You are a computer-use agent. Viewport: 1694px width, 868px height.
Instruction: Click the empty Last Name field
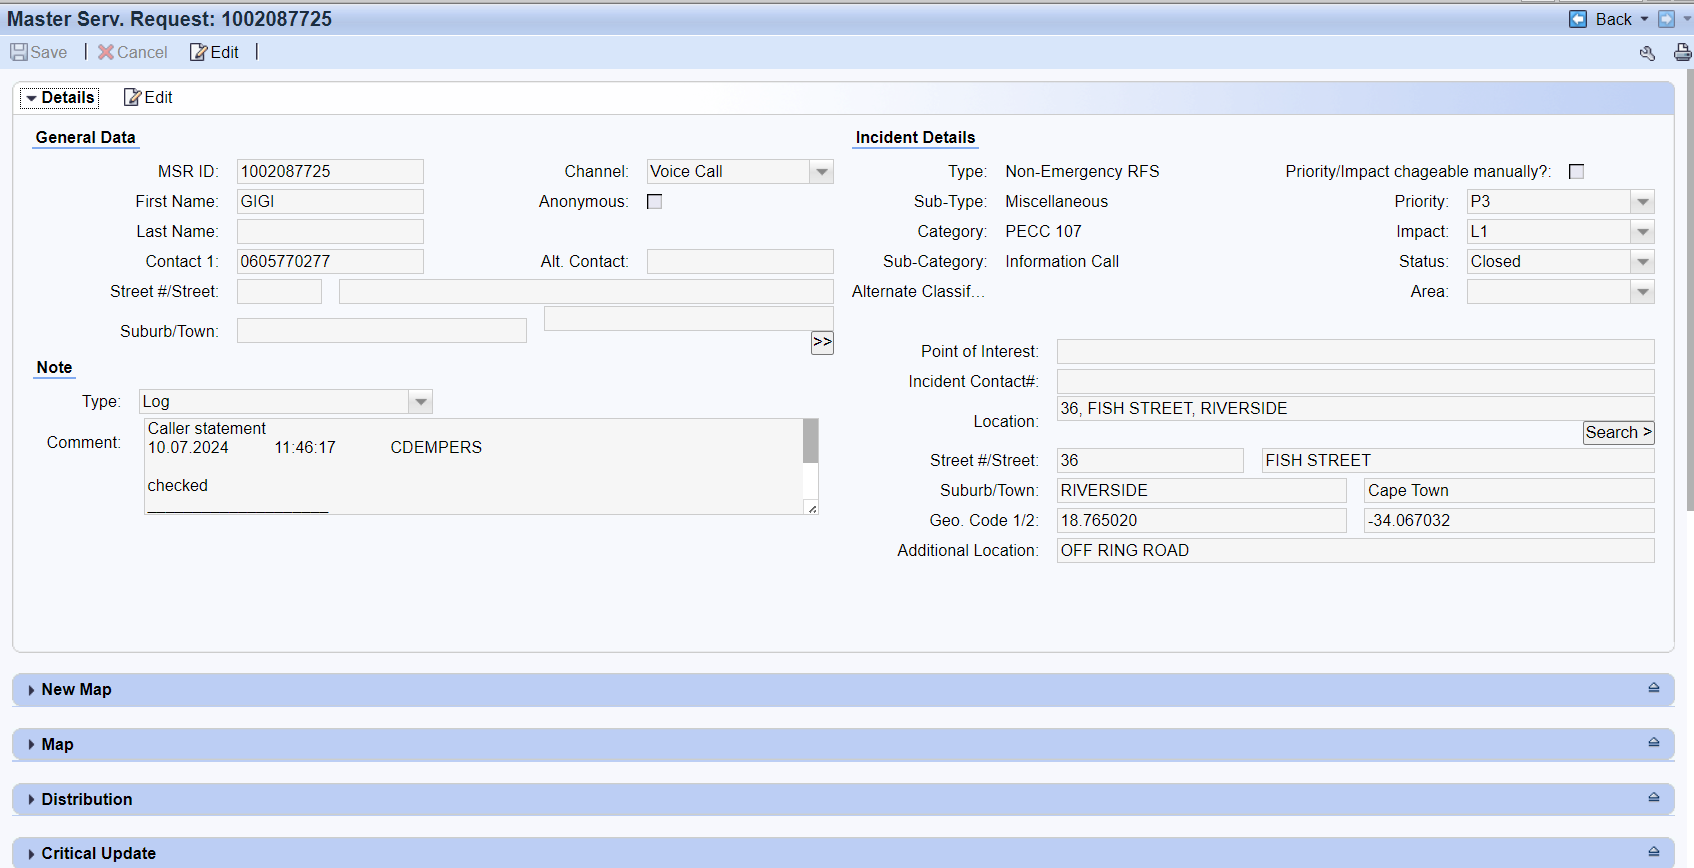(x=330, y=232)
